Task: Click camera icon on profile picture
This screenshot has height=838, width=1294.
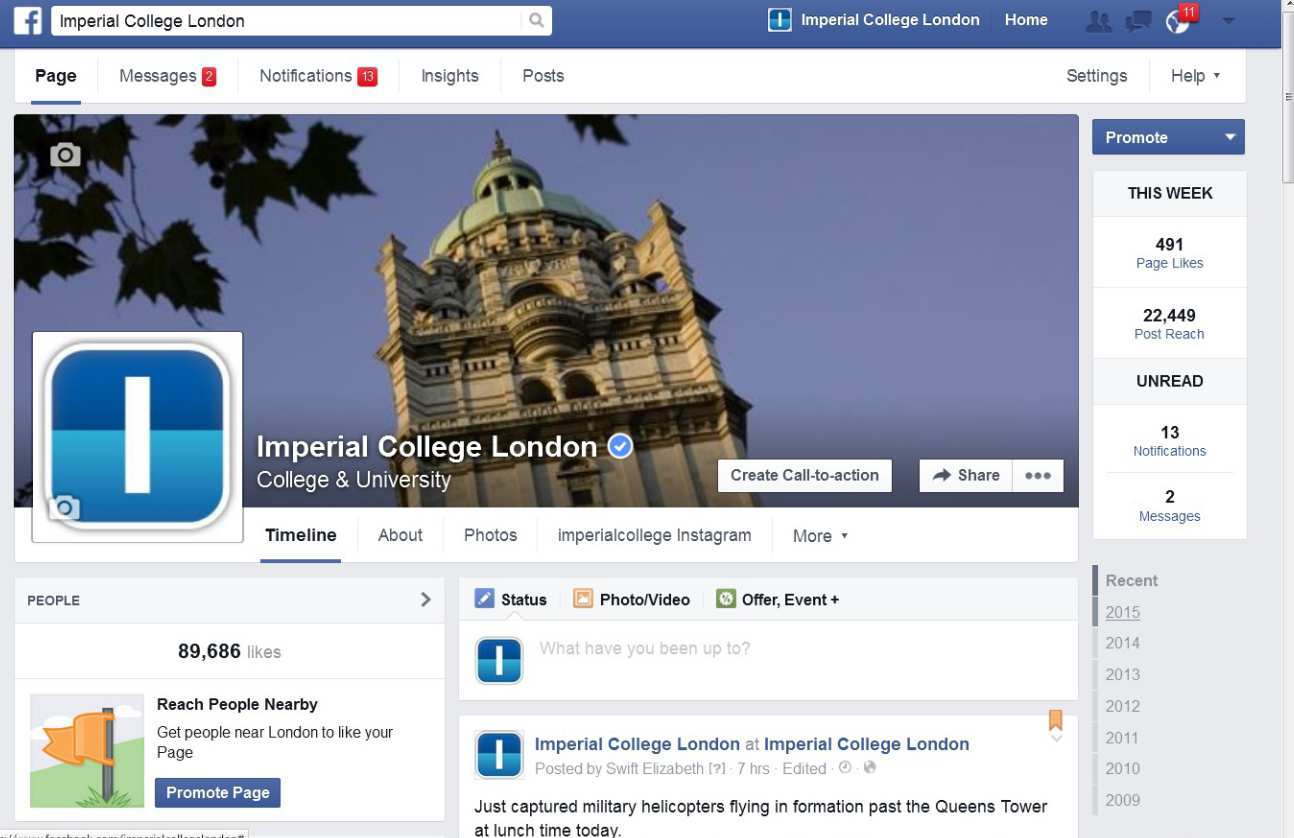Action: [65, 508]
